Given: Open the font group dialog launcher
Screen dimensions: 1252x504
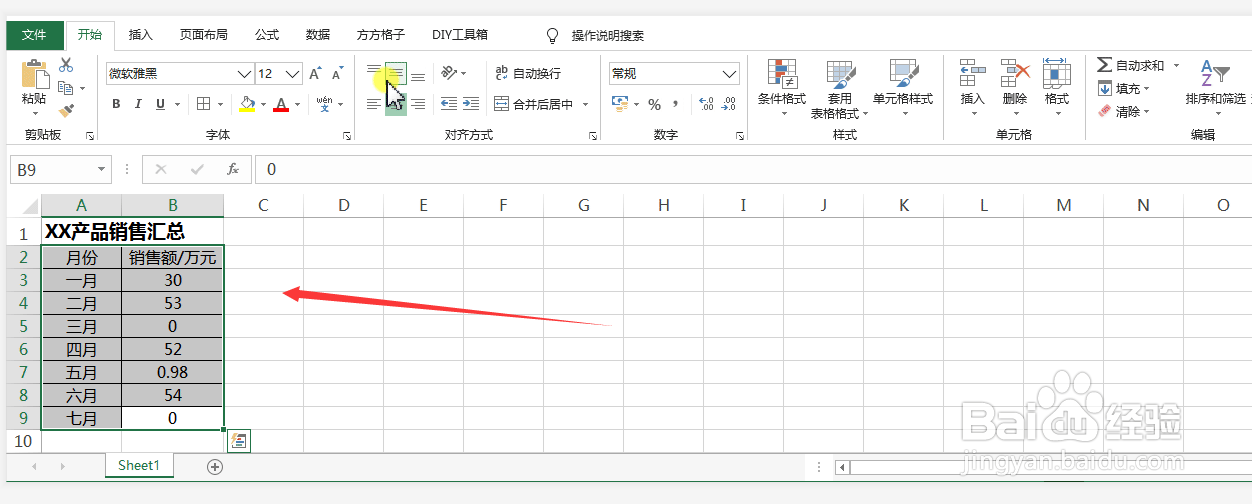Looking at the screenshot, I should (347, 135).
